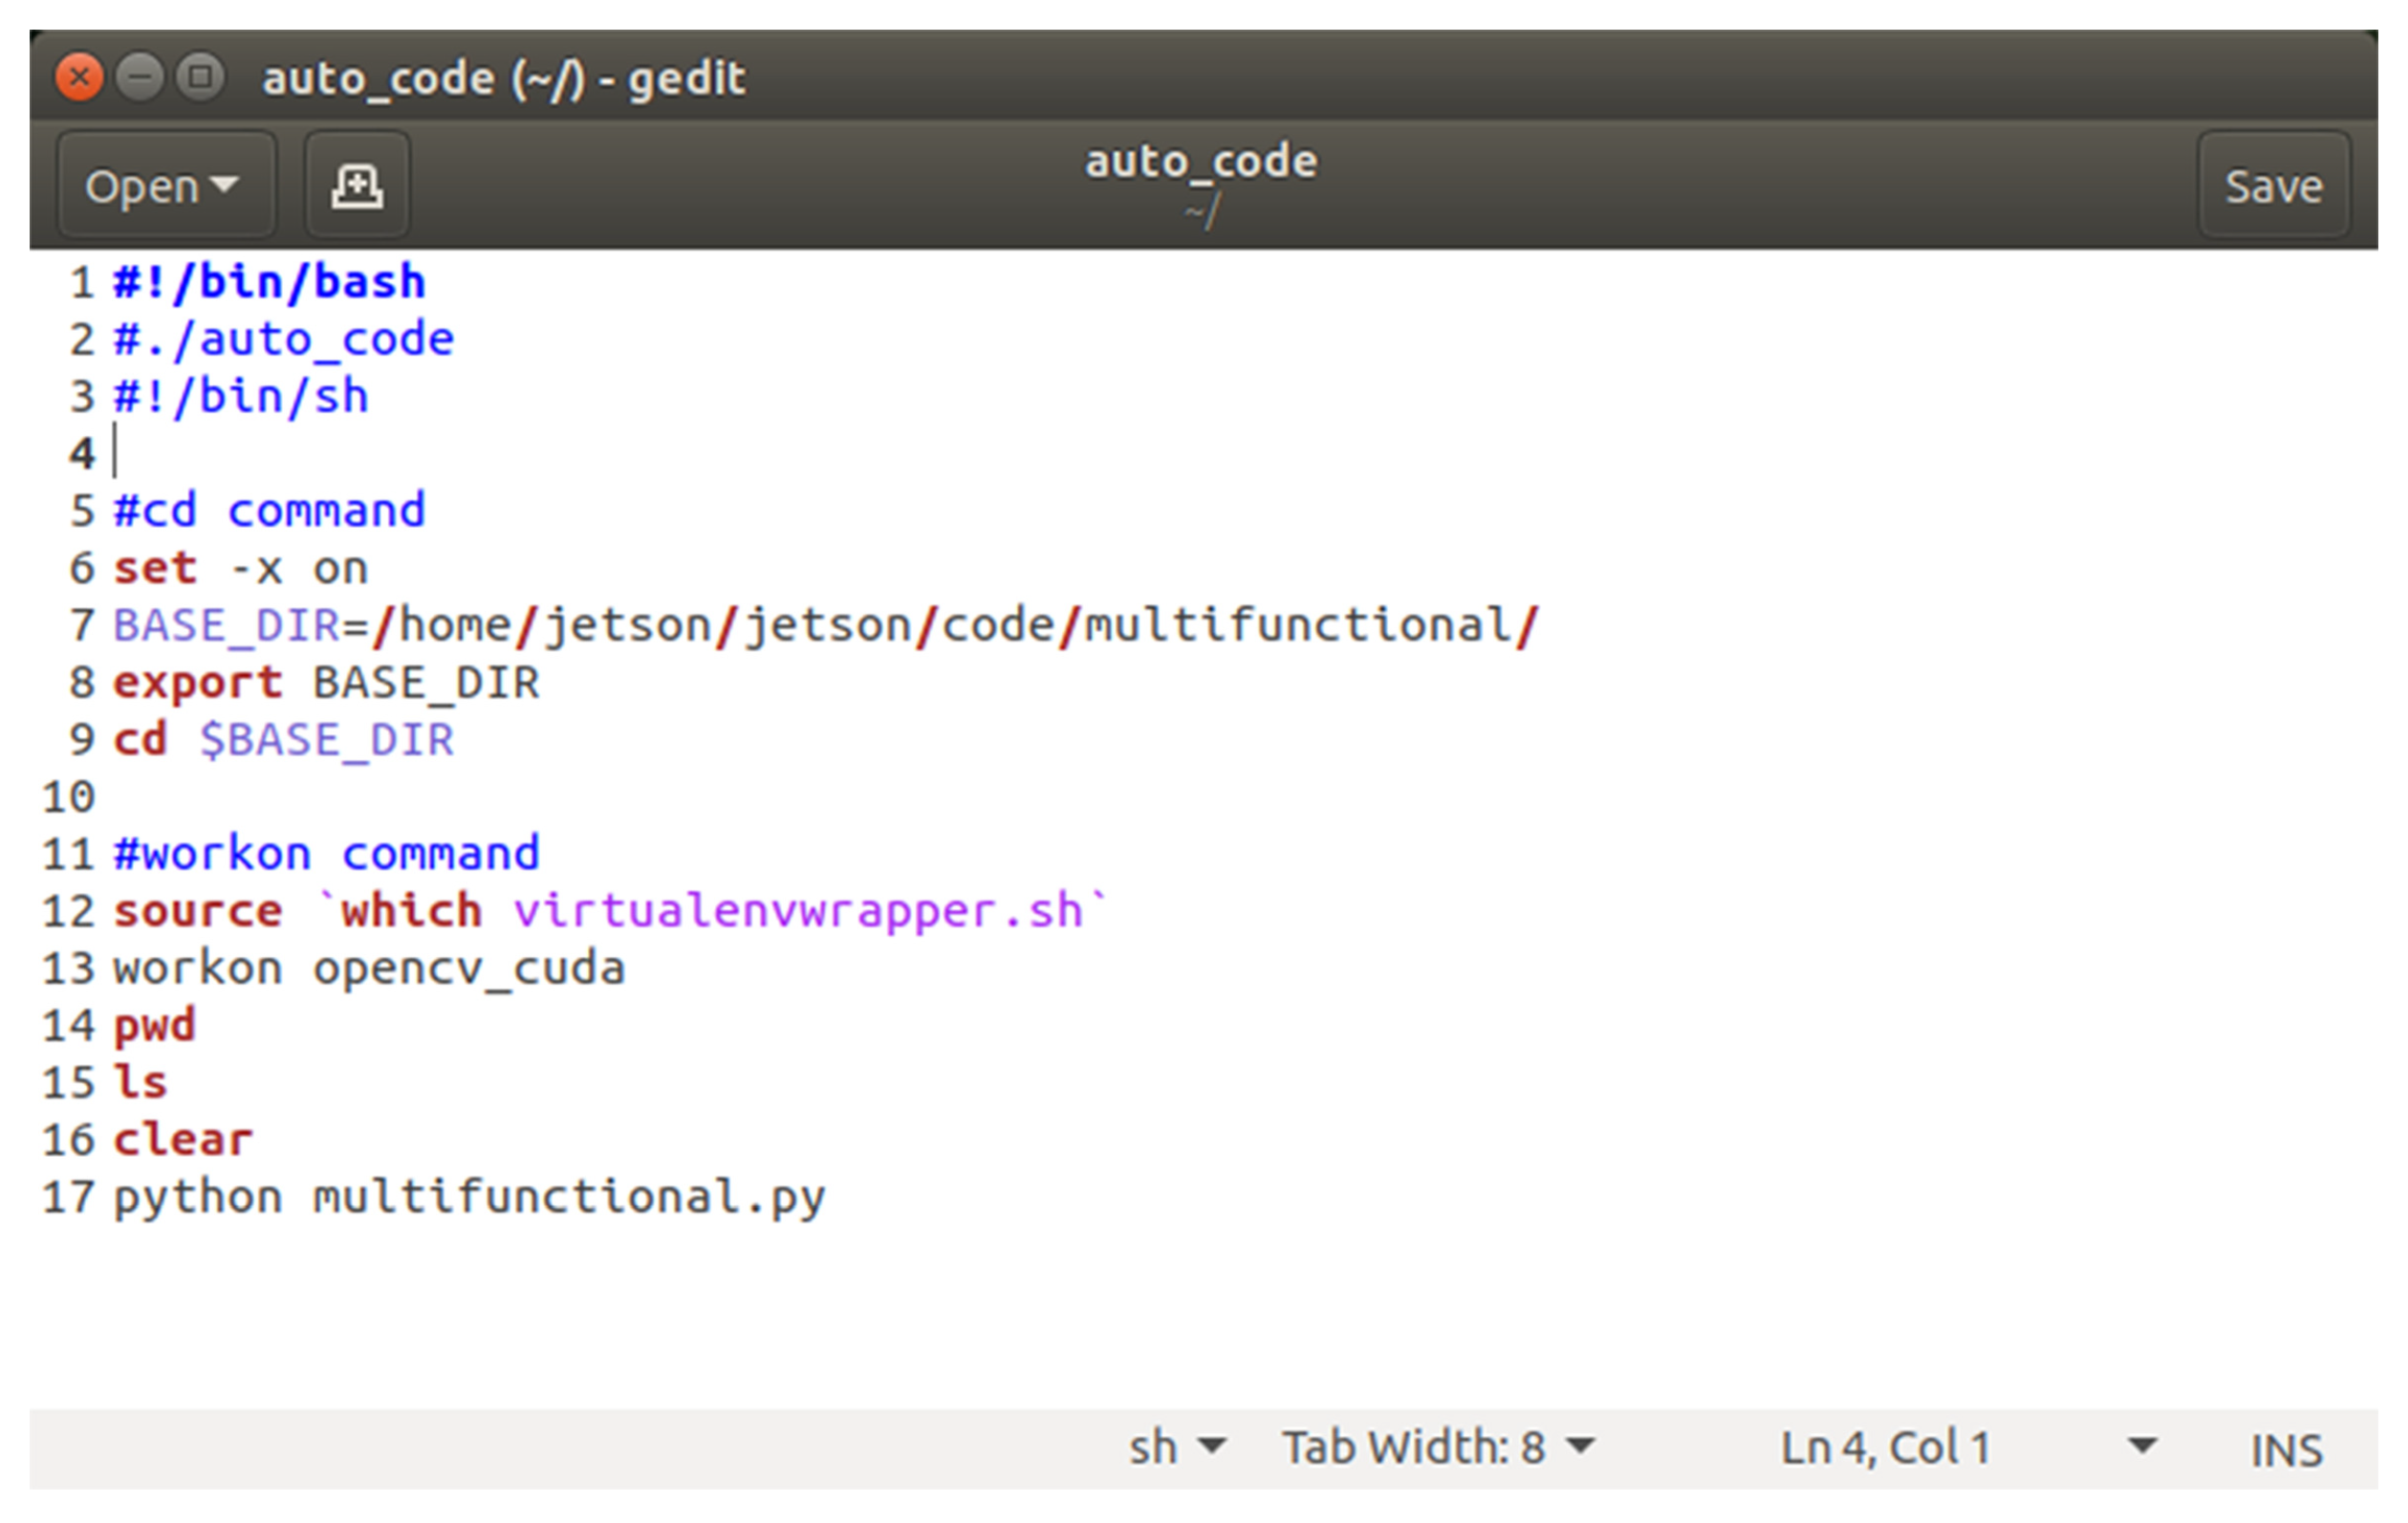
Task: Save the auto_code file
Action: 2272,186
